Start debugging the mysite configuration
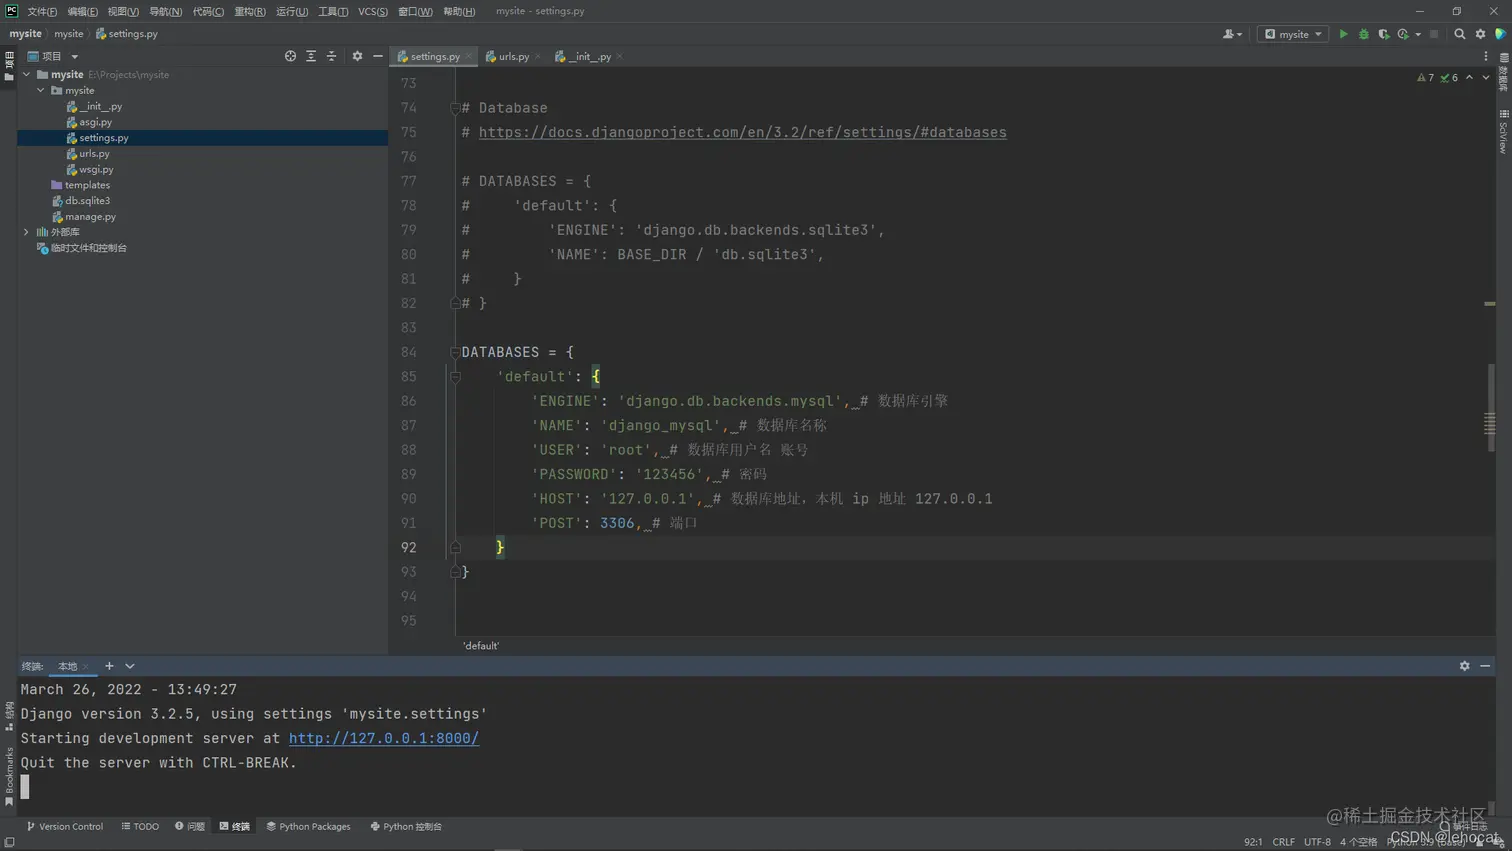The image size is (1512, 851). click(1363, 34)
